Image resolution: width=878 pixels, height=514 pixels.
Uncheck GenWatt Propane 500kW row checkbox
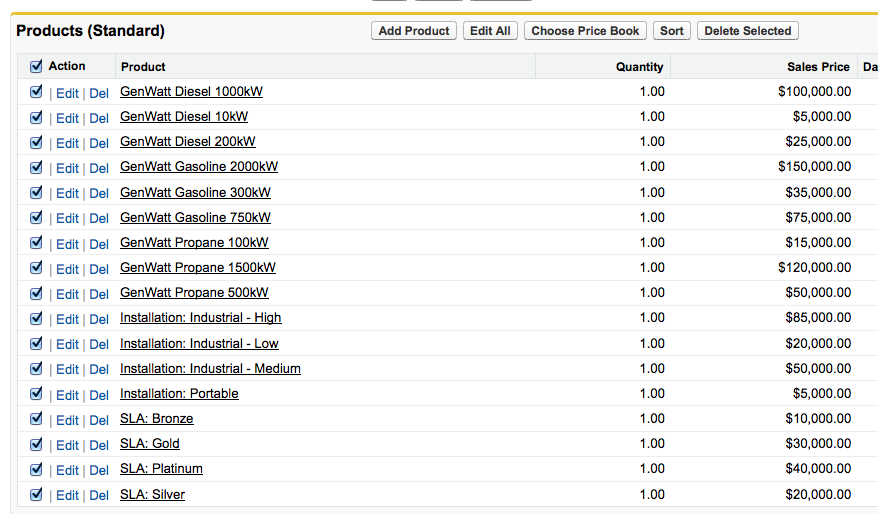coord(36,293)
